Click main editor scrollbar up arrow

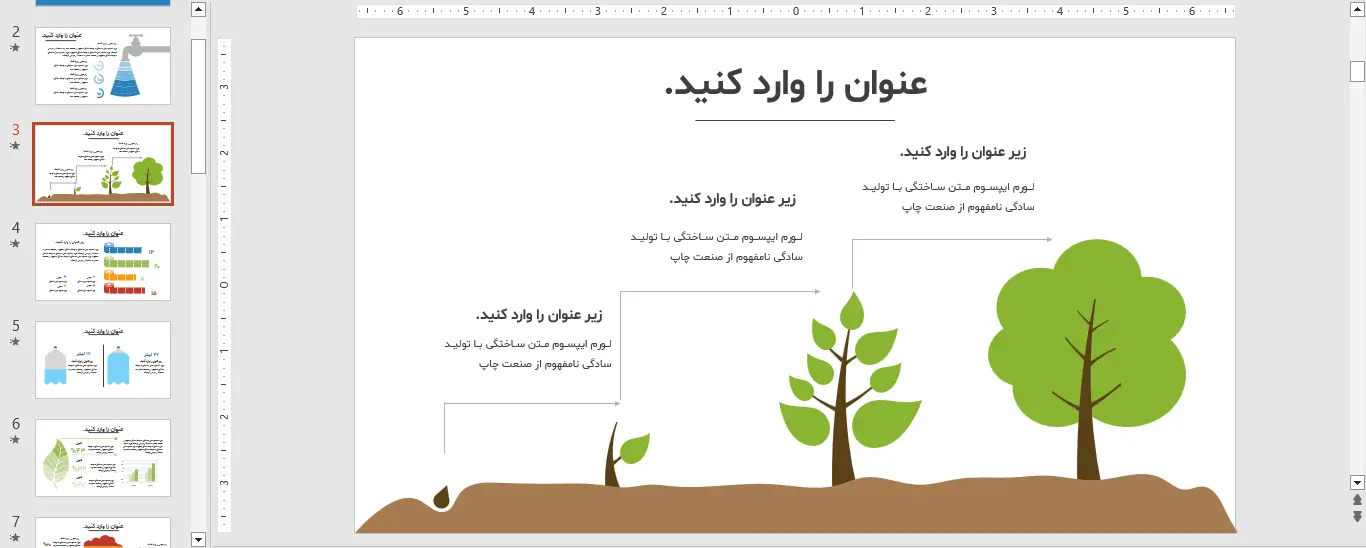pos(1357,11)
